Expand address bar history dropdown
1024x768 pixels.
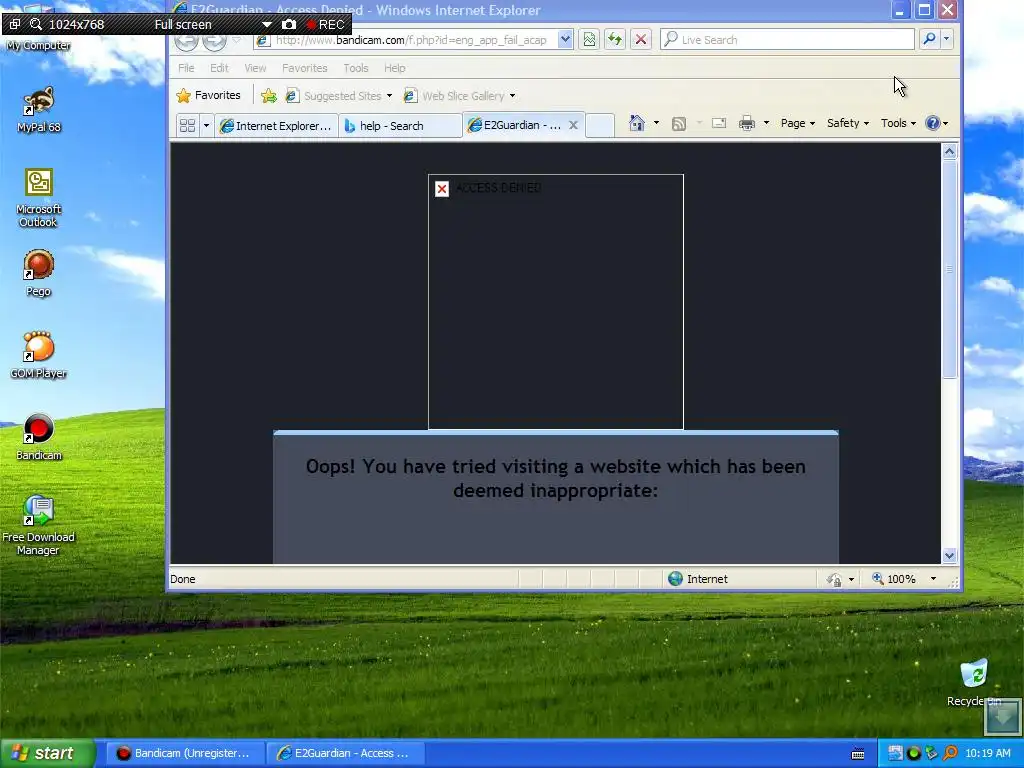pos(566,40)
